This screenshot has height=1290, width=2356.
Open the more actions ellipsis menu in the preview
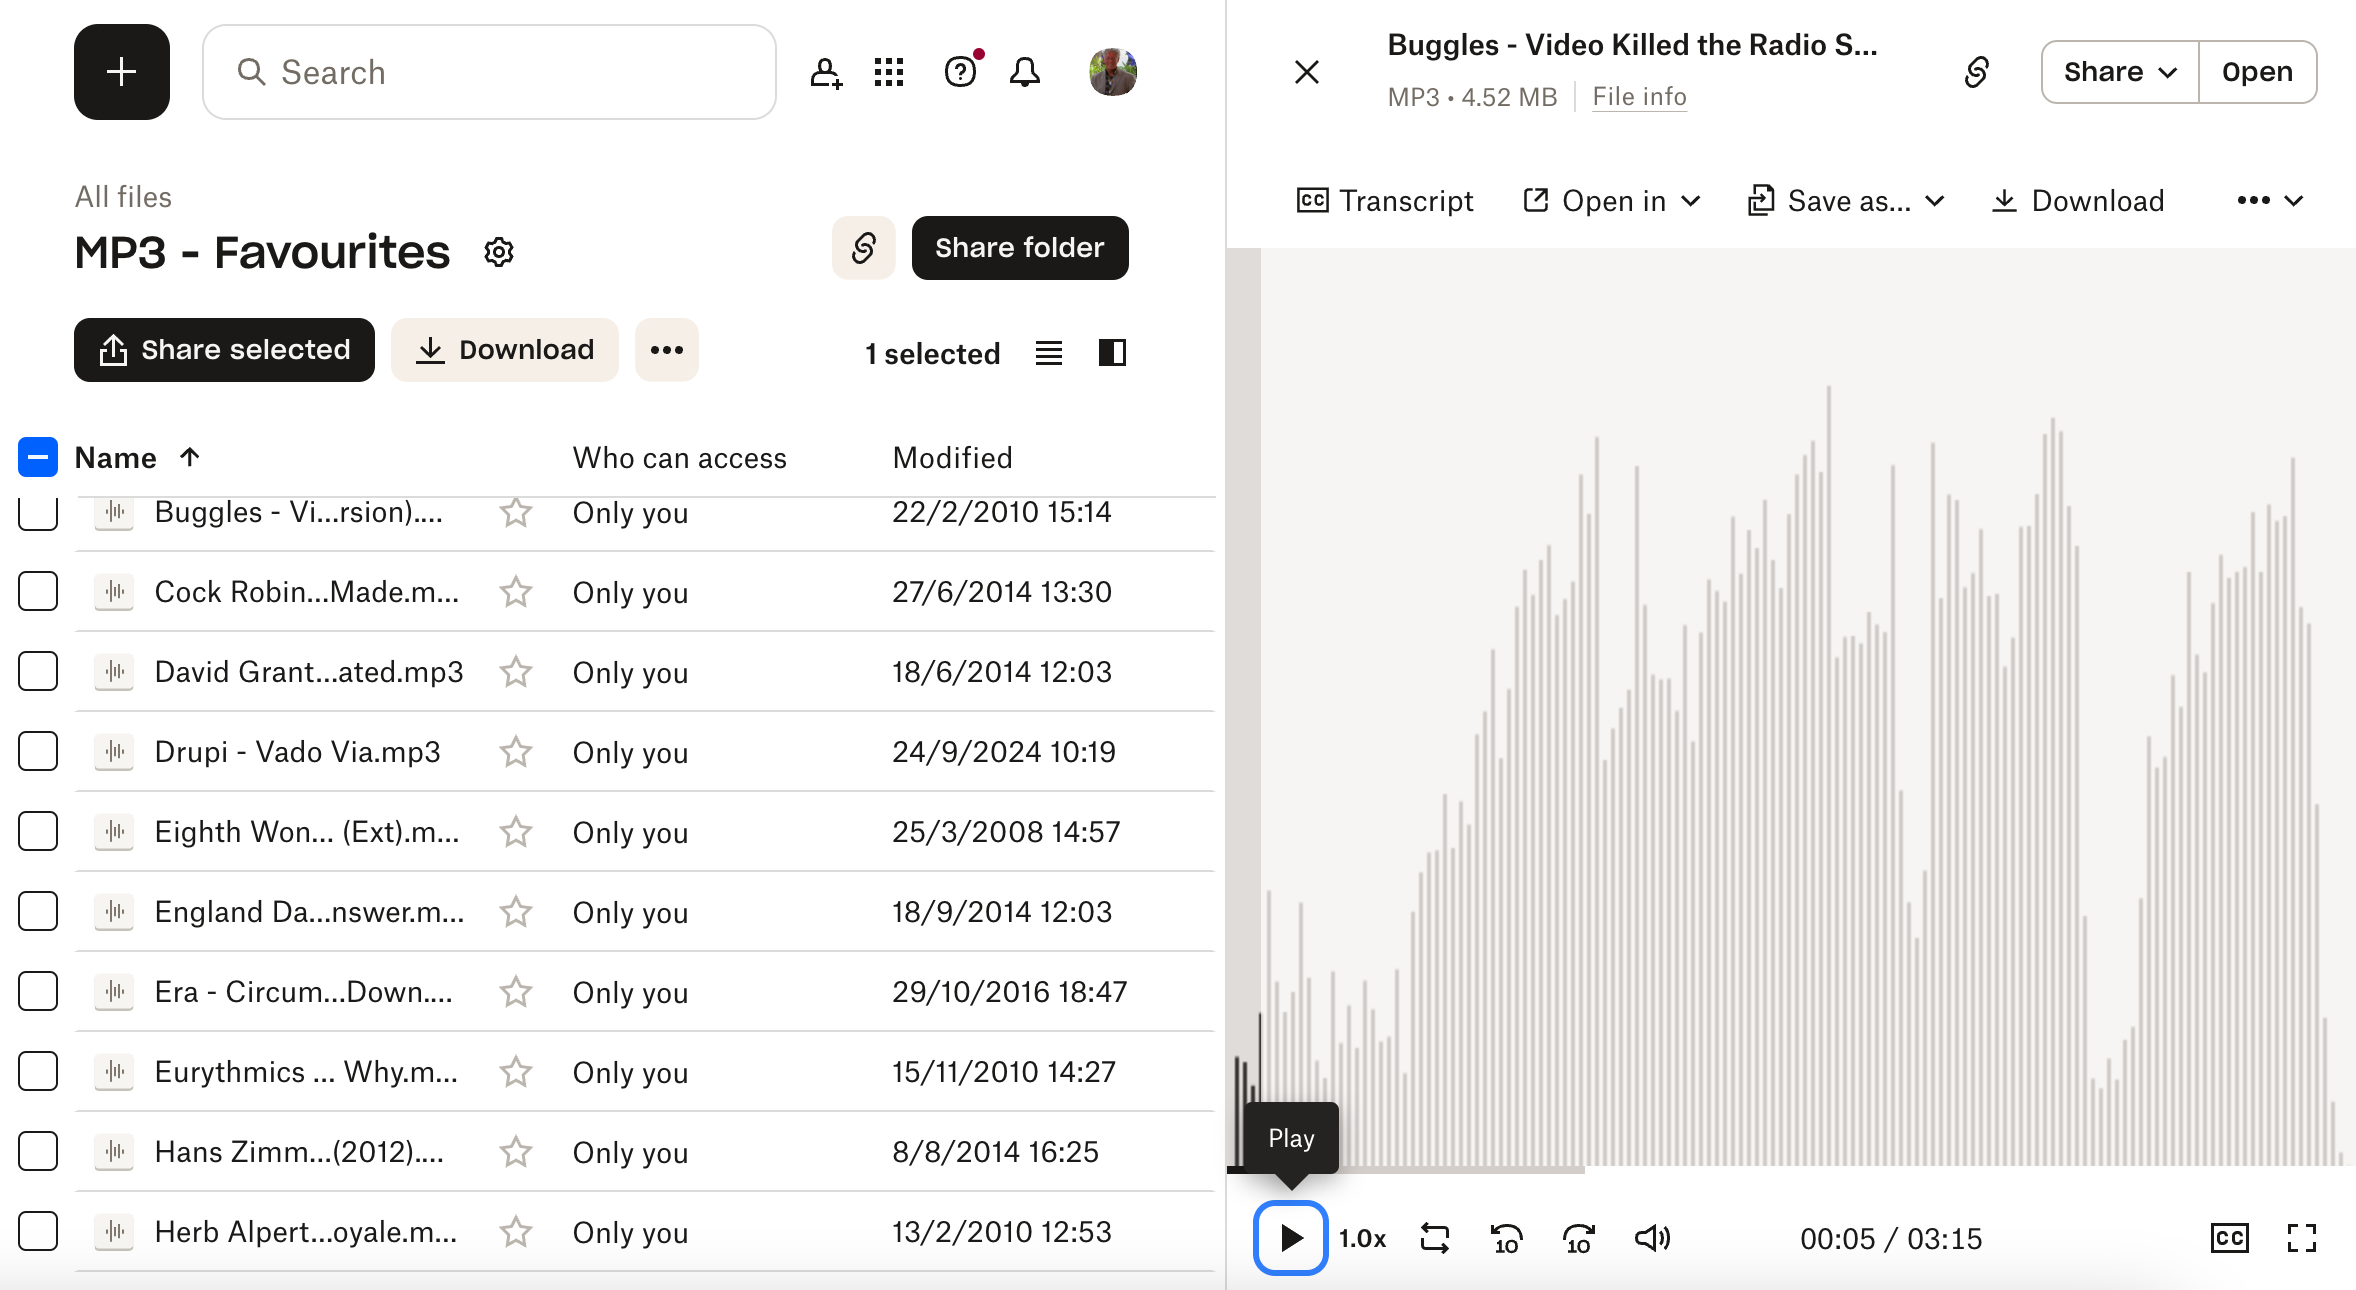2269,201
